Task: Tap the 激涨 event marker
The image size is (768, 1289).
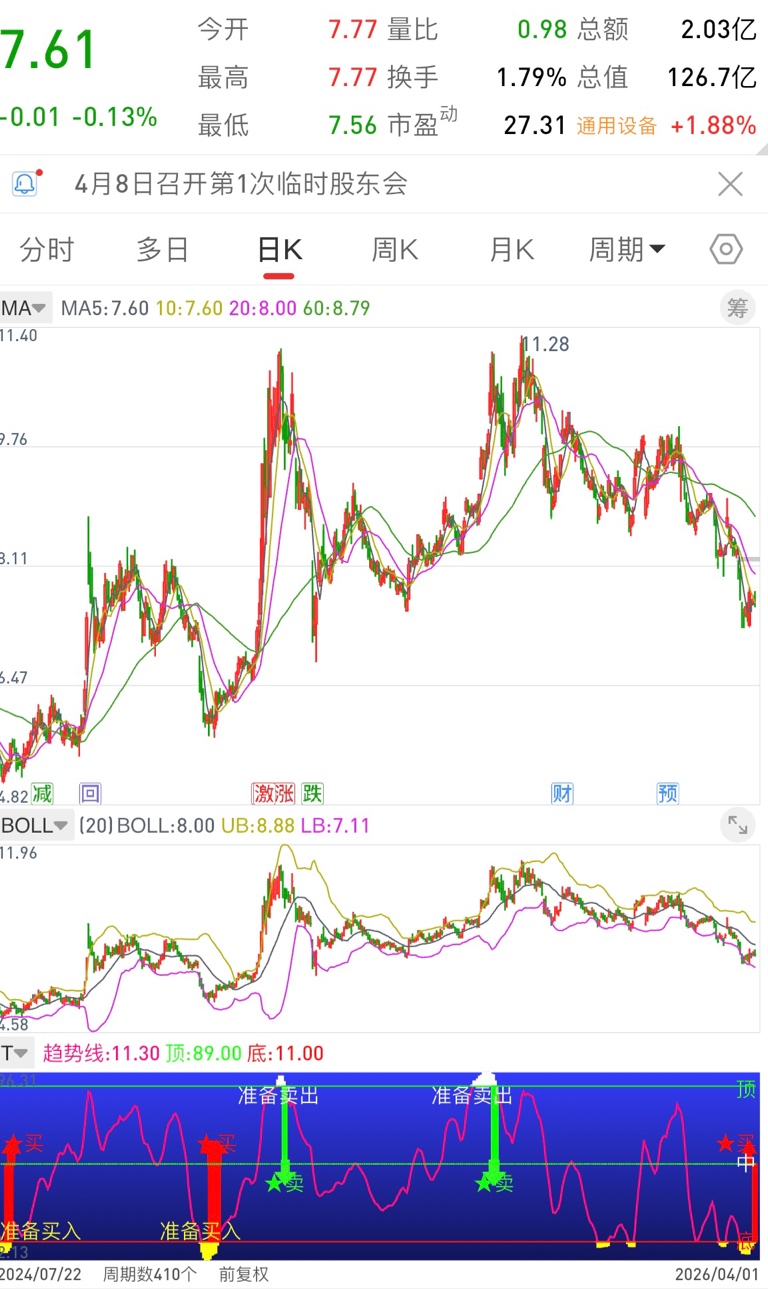Action: [x=274, y=794]
